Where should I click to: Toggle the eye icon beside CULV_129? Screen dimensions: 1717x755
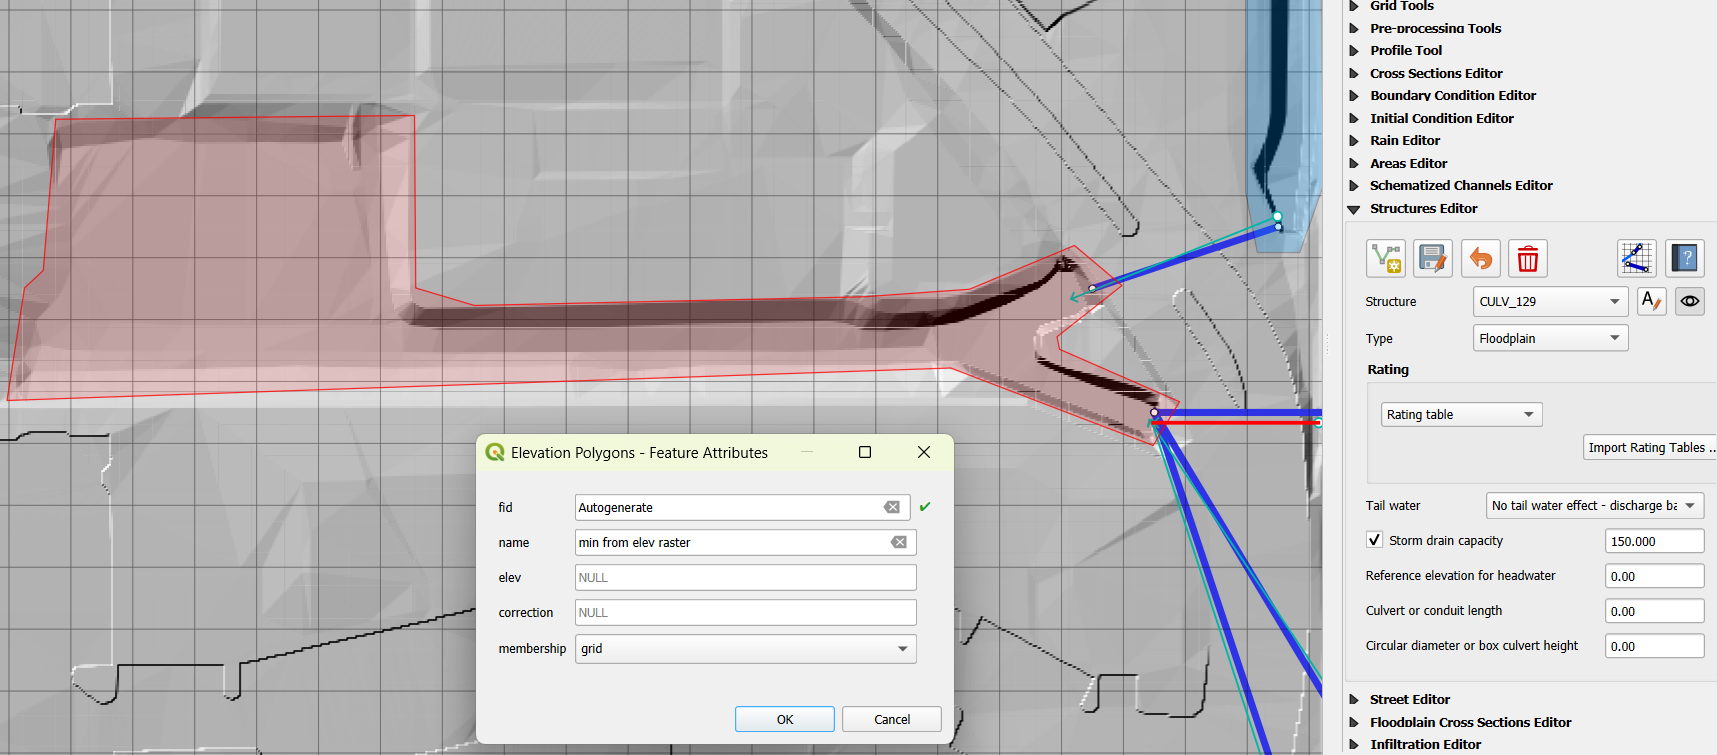[1690, 301]
